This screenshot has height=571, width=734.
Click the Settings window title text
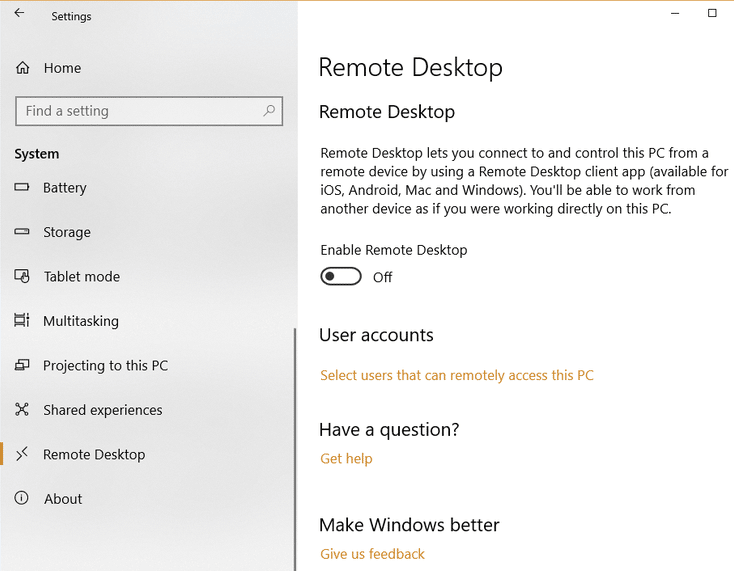(71, 16)
